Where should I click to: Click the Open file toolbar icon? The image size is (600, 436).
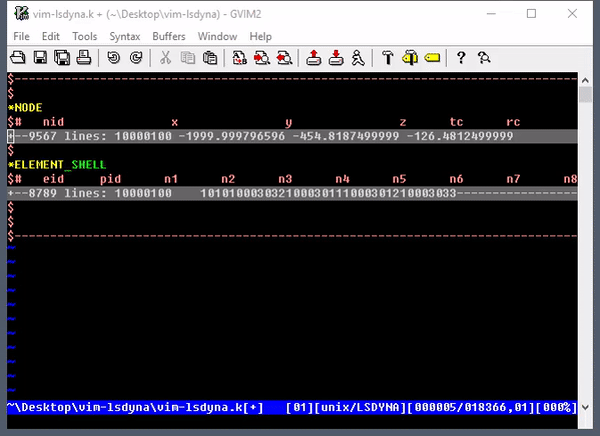click(x=18, y=58)
